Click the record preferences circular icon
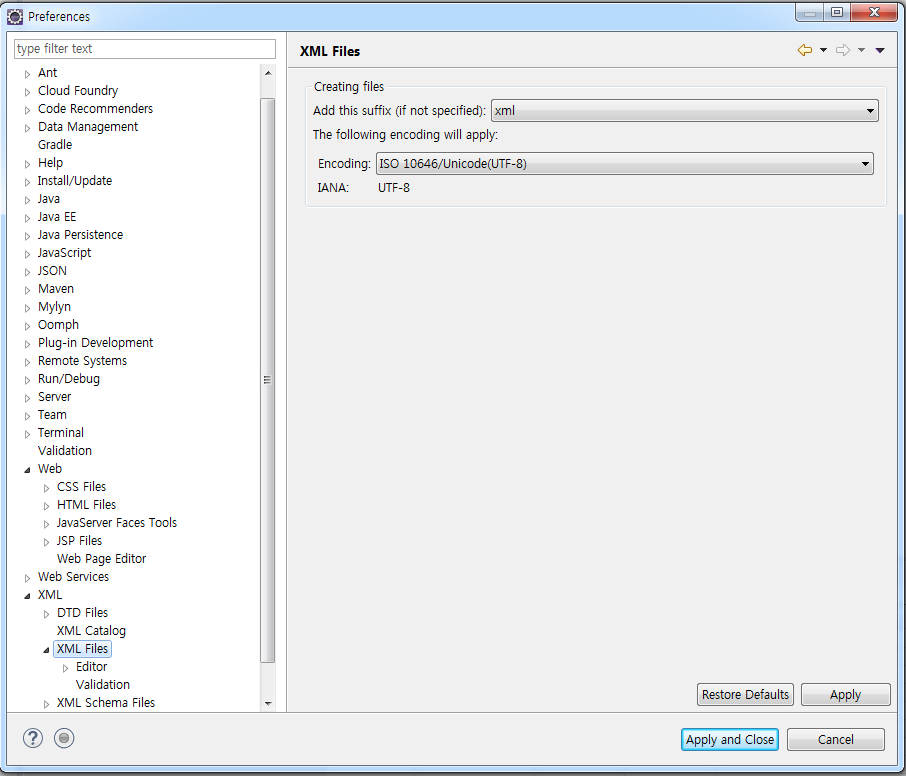Image resolution: width=906 pixels, height=776 pixels. (64, 738)
